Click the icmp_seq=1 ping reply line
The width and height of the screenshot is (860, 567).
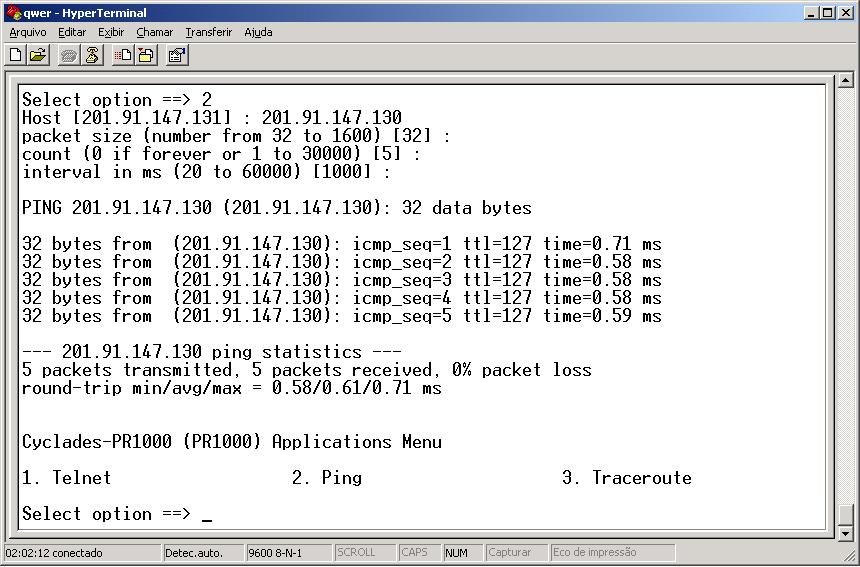point(342,243)
